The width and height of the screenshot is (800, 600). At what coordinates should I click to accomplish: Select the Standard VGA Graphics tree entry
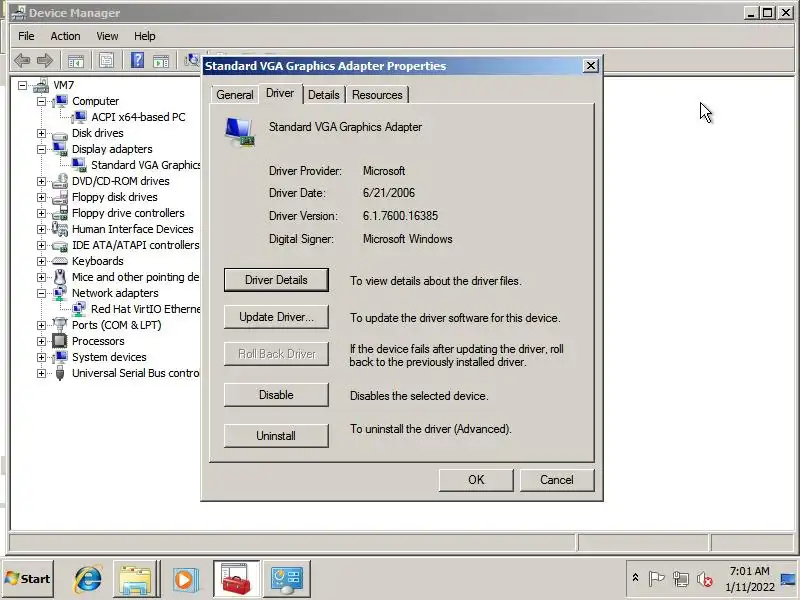coord(145,165)
